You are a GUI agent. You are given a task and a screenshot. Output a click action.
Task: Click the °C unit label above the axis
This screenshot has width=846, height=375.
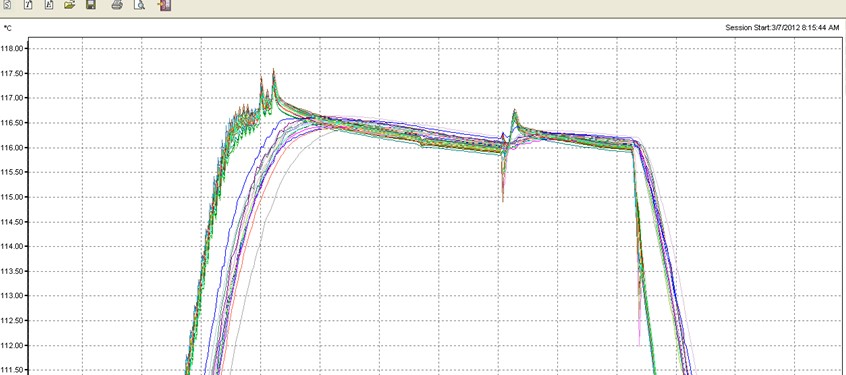pos(8,28)
